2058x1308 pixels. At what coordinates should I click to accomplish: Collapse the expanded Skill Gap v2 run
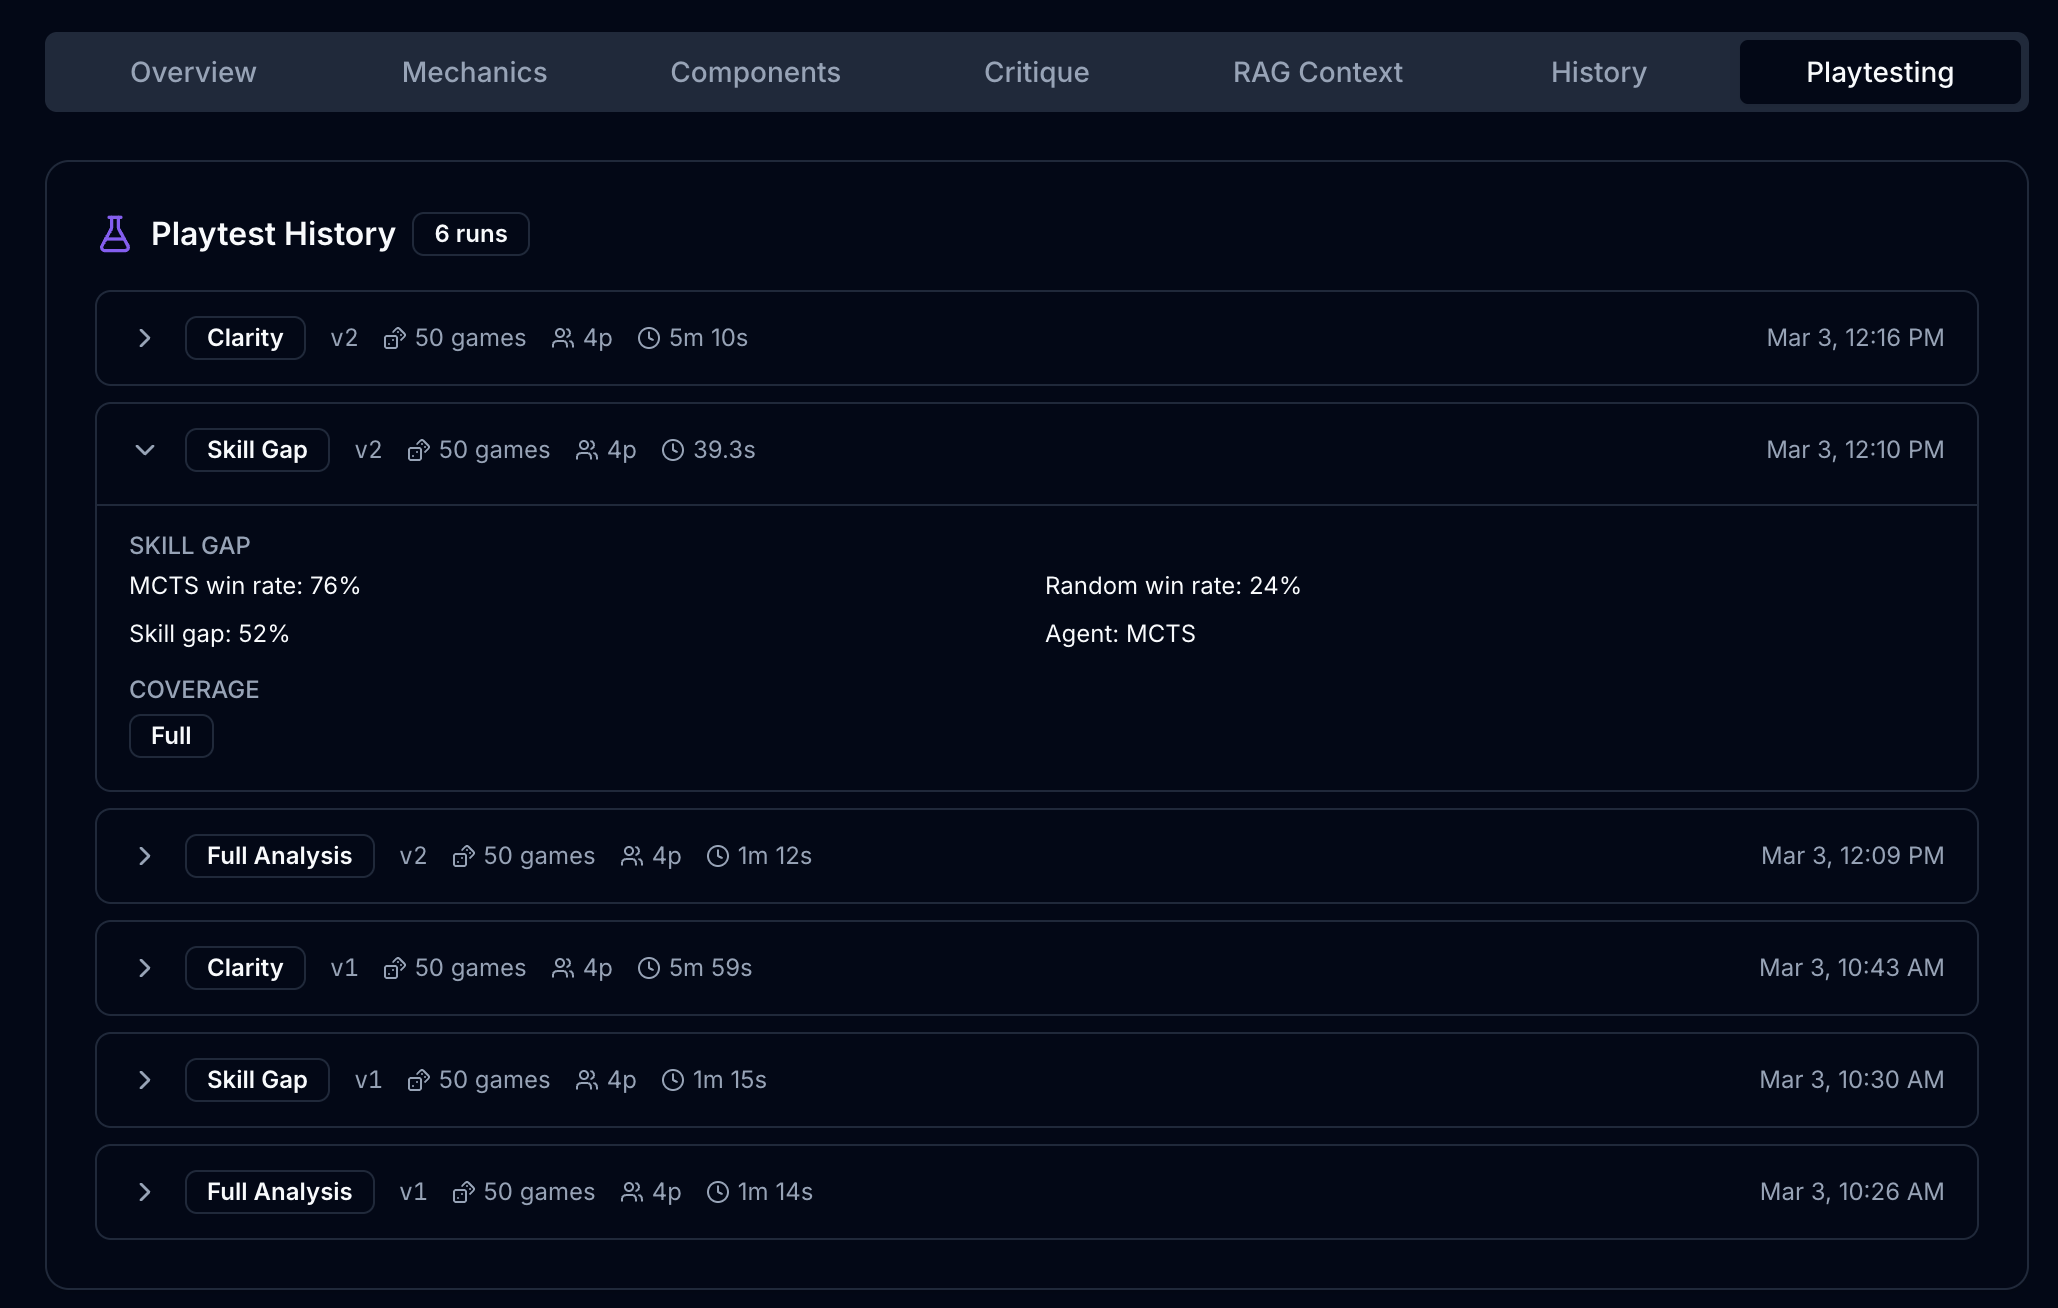pyautogui.click(x=144, y=450)
